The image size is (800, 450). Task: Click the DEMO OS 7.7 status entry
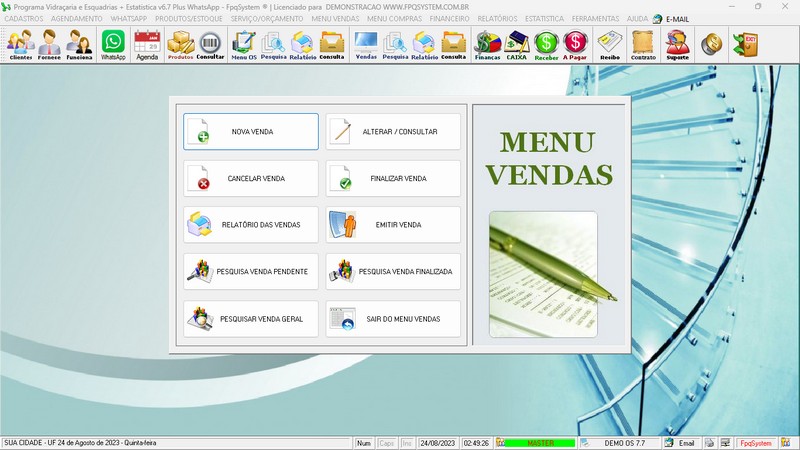624,443
